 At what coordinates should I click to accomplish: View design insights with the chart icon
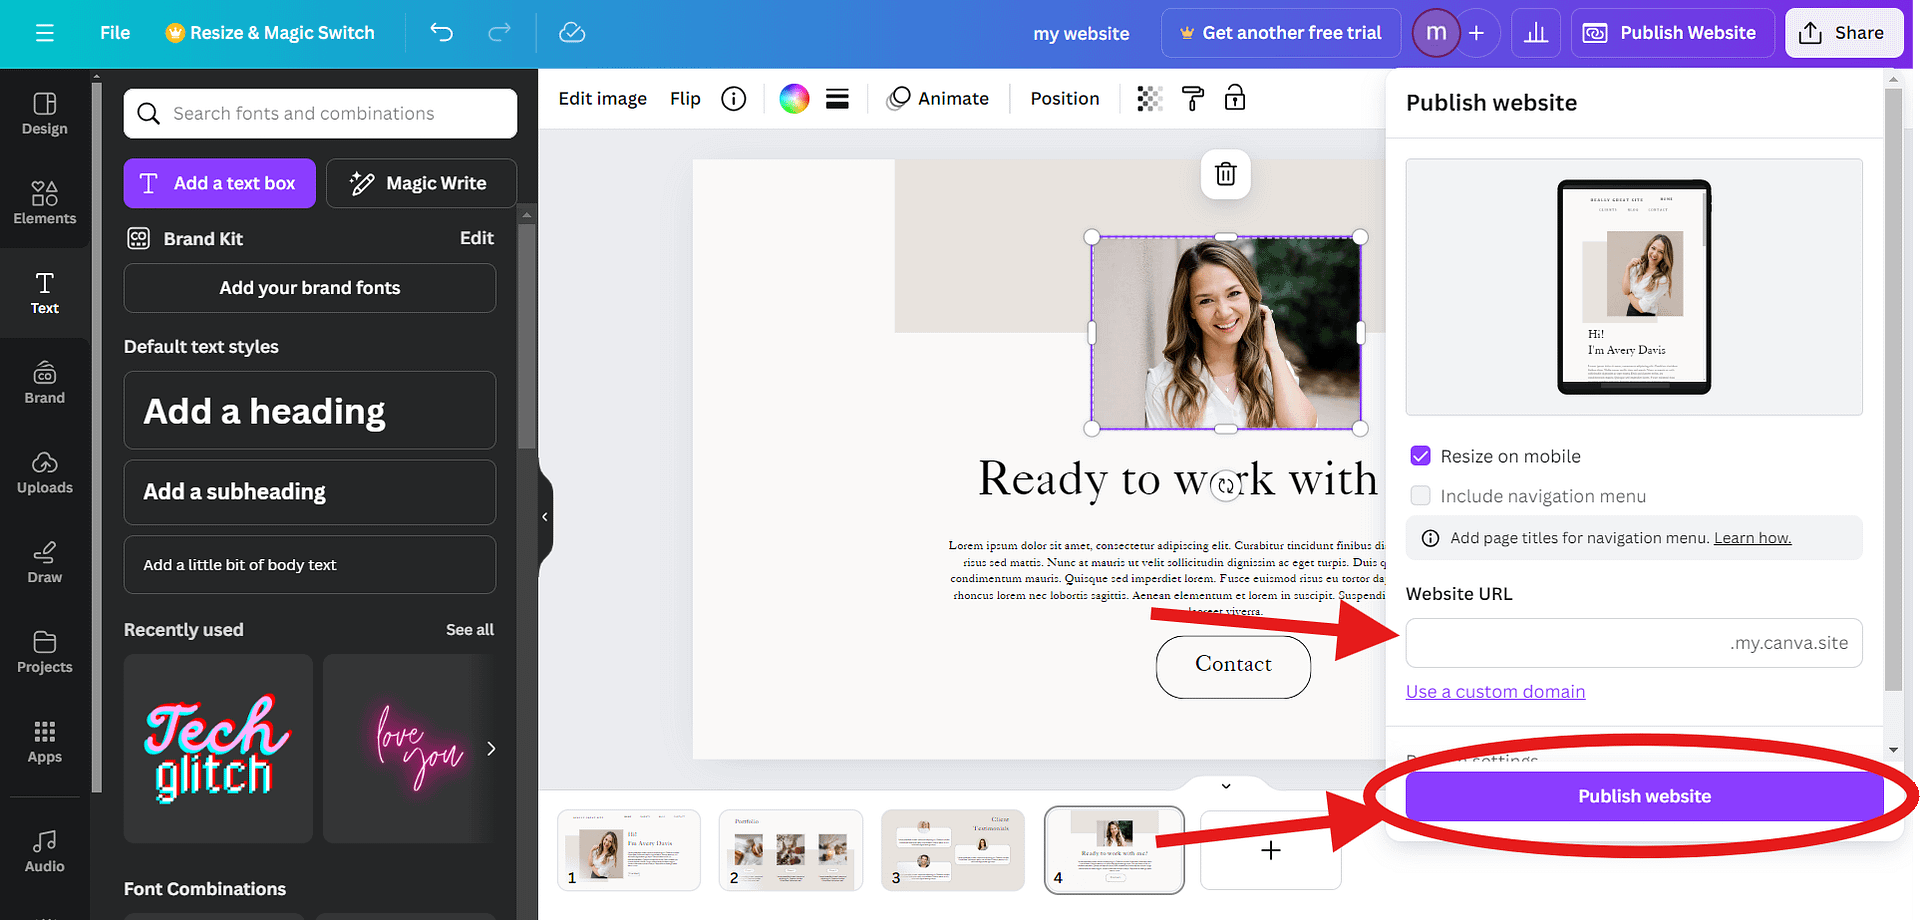pos(1536,32)
